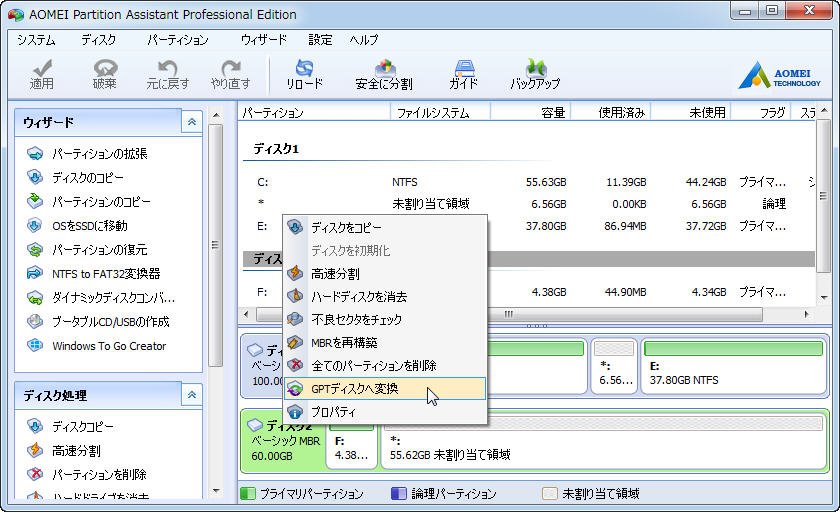
Task: Select the 55.62GB 未割り当て領域 block
Action: point(603,441)
